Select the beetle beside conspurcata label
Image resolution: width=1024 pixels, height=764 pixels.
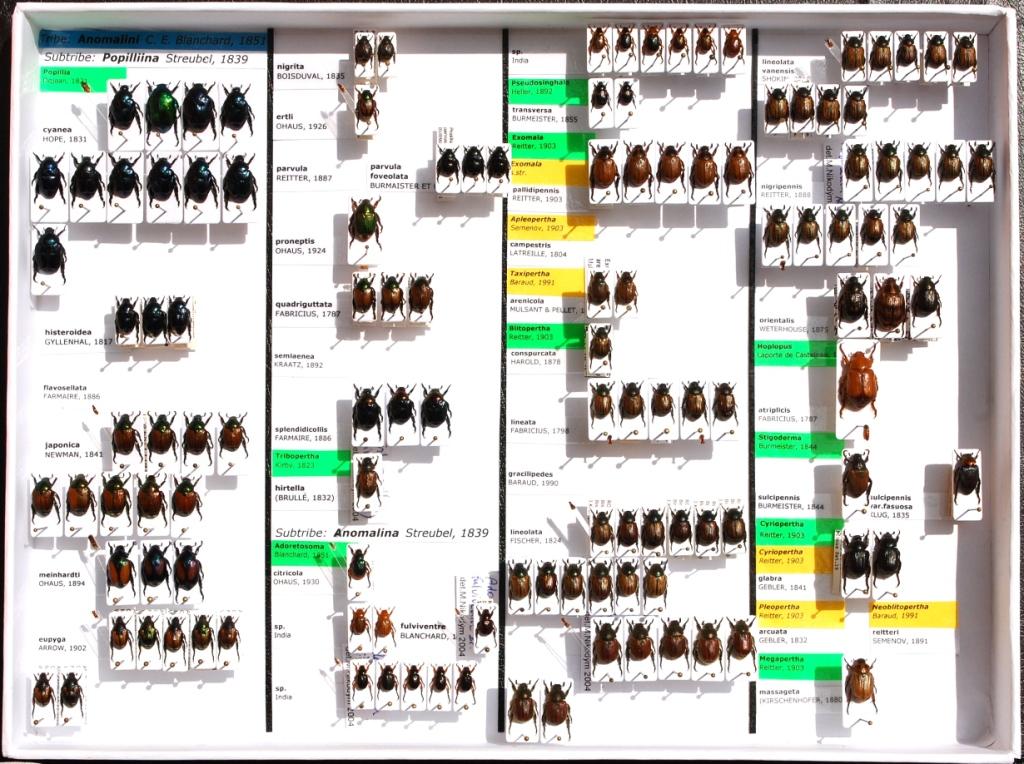point(600,346)
